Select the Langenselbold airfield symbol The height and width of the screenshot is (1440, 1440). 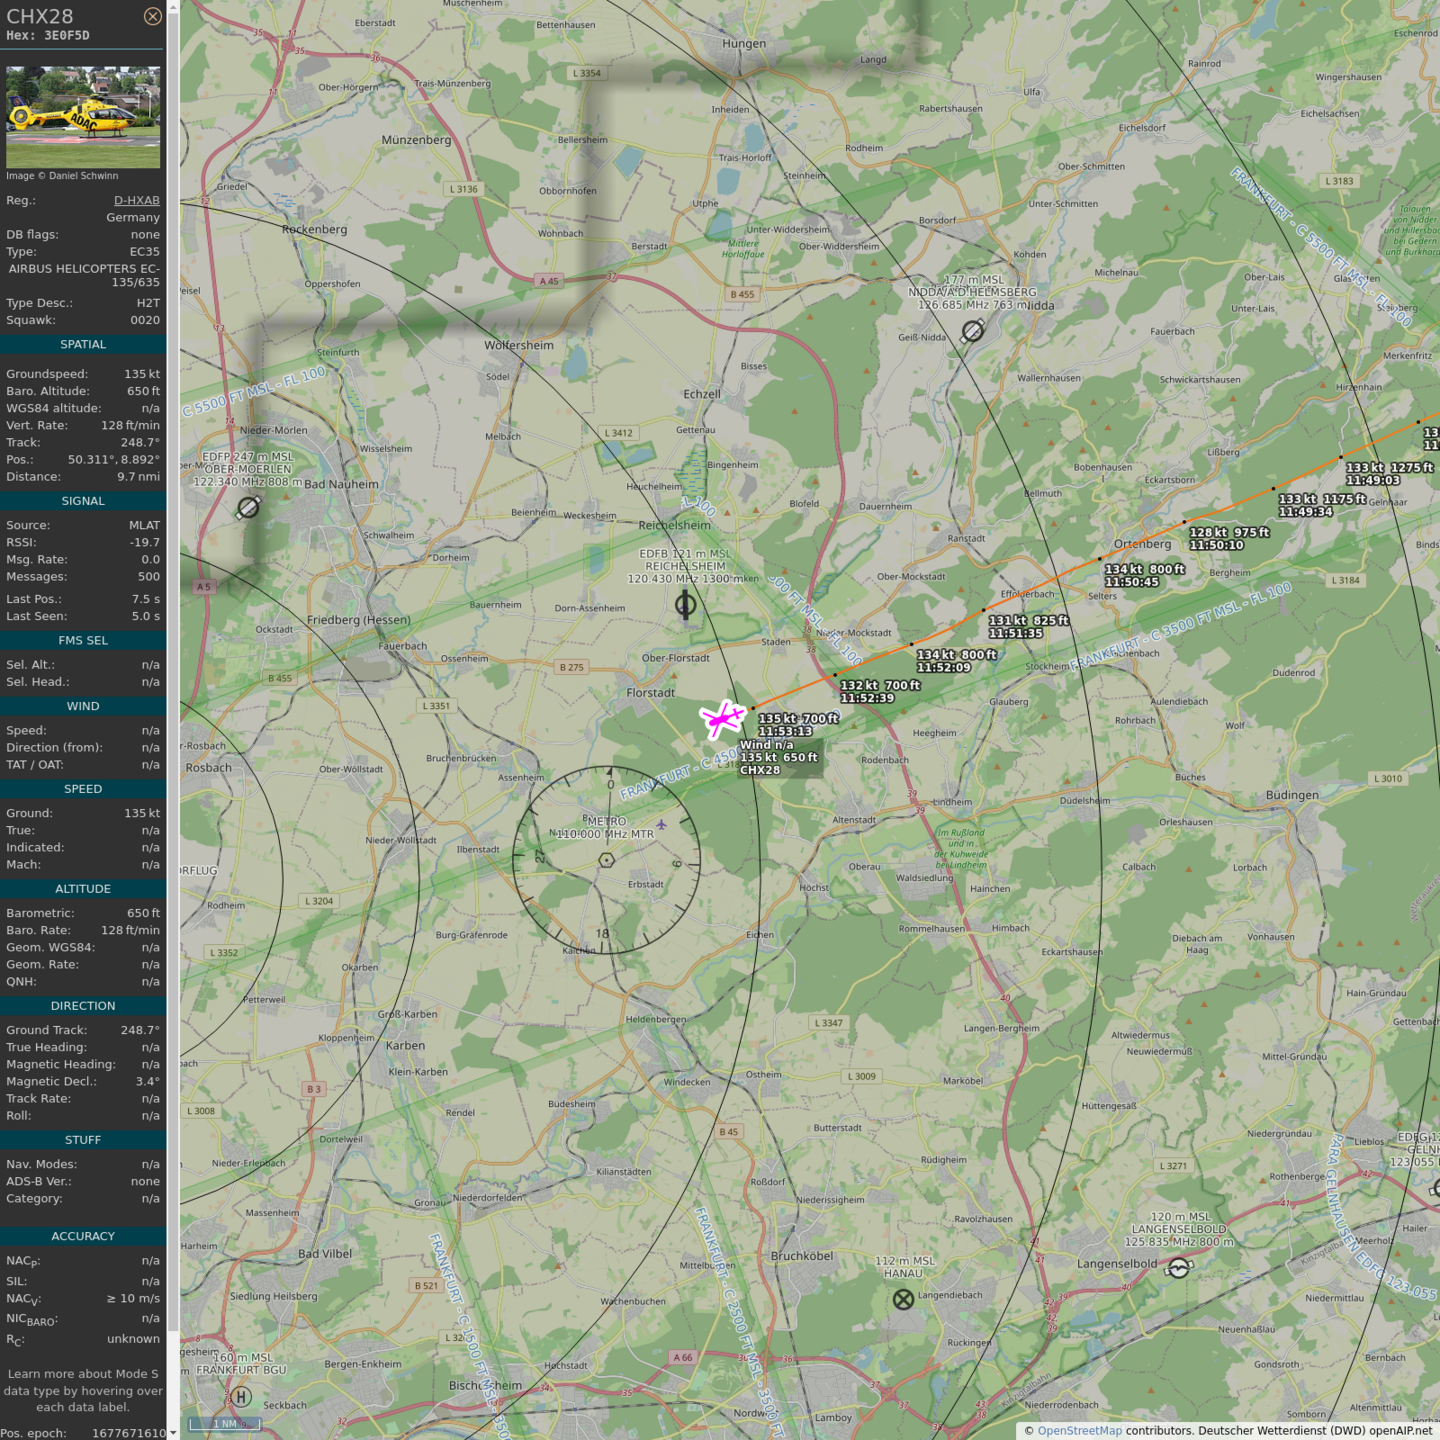point(1179,1268)
